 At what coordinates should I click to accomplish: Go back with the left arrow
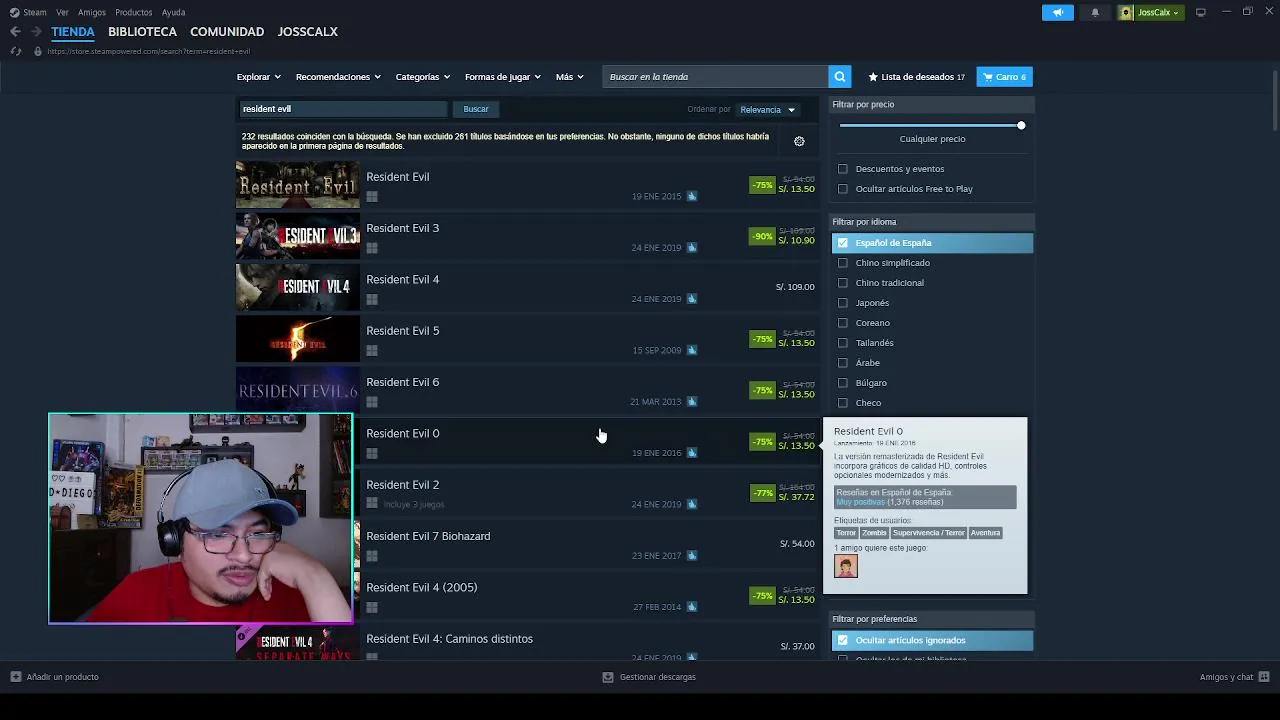pyautogui.click(x=15, y=32)
